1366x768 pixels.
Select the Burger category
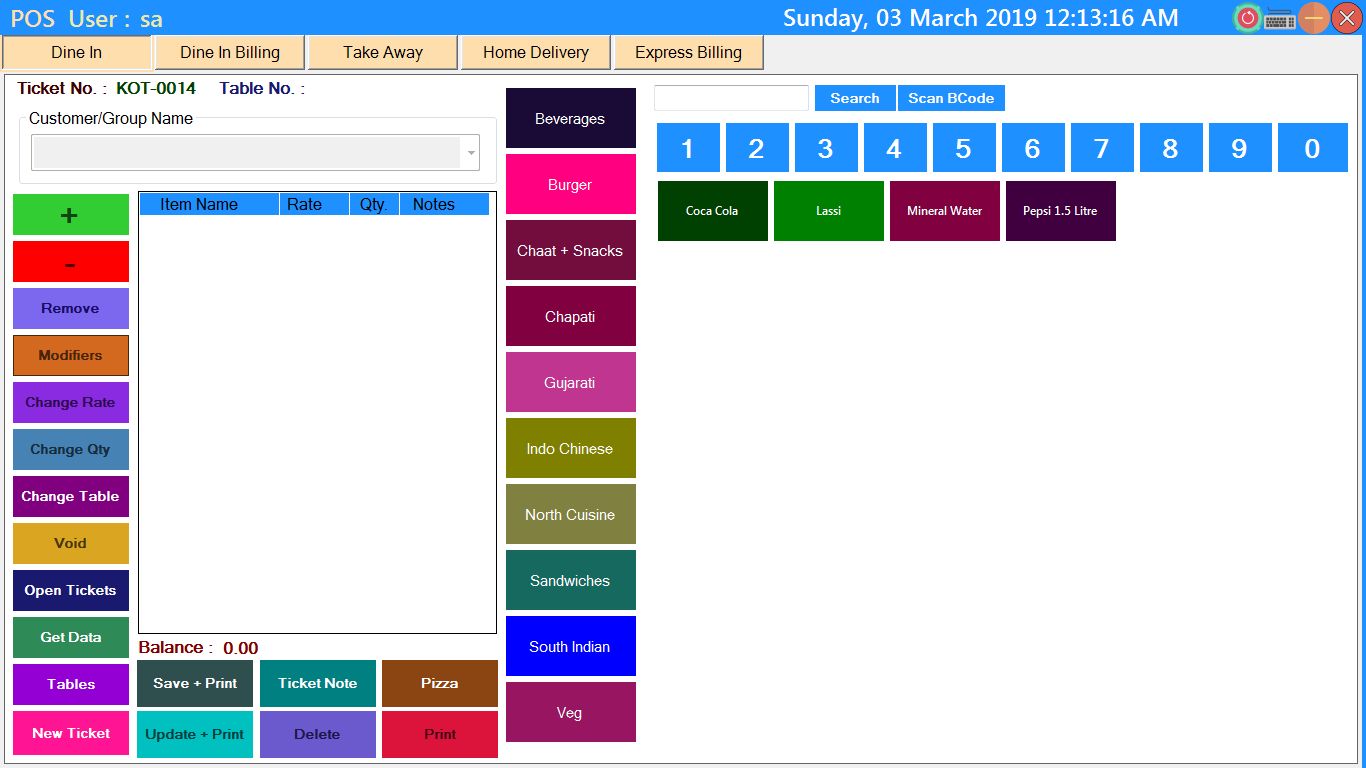570,185
